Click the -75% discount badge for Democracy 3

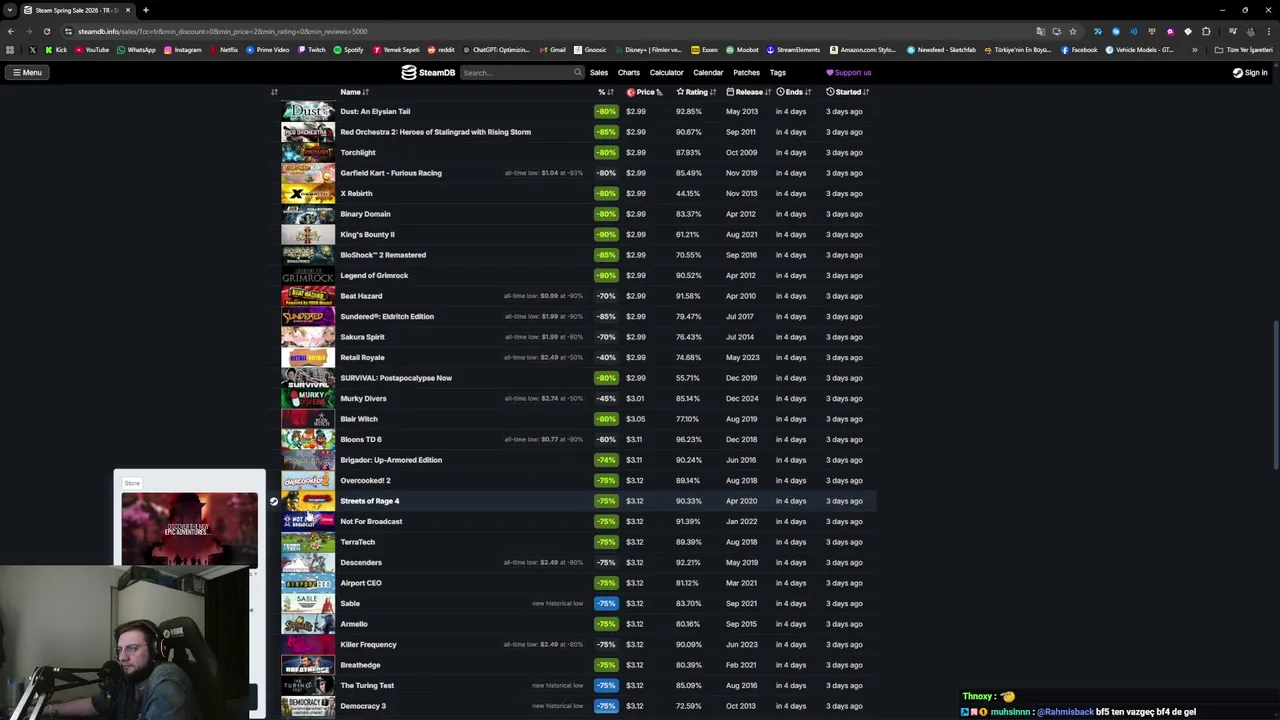[606, 706]
